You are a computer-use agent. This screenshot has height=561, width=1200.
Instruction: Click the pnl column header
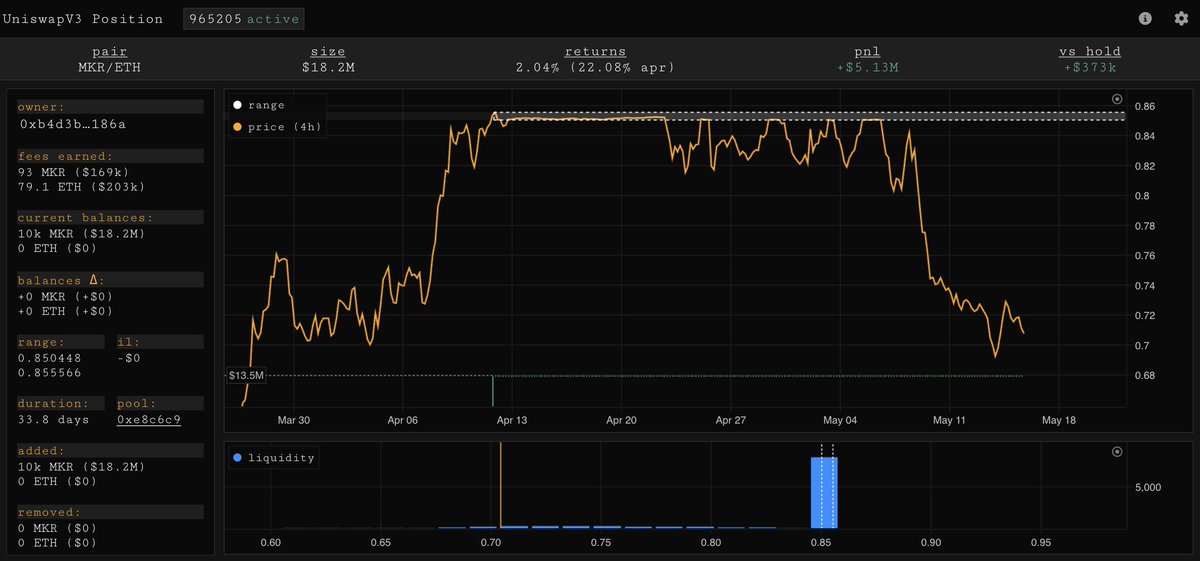[868, 51]
